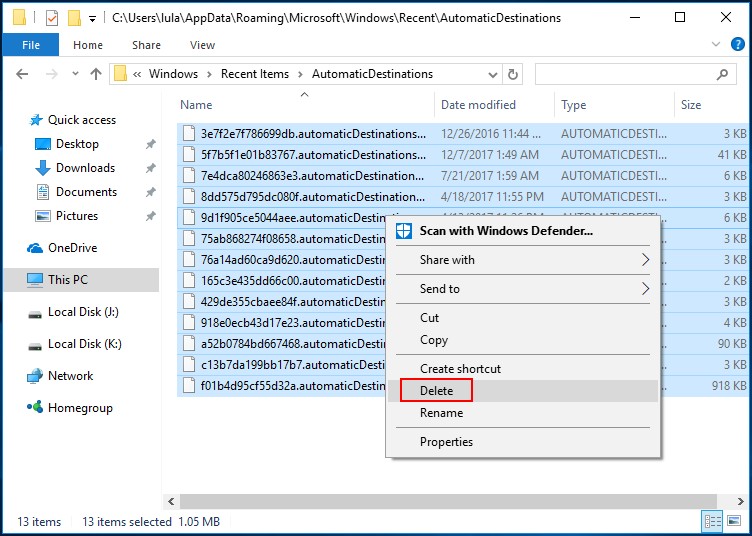752x536 pixels.
Task: Click the New folder quick access icon
Action: pos(74,18)
